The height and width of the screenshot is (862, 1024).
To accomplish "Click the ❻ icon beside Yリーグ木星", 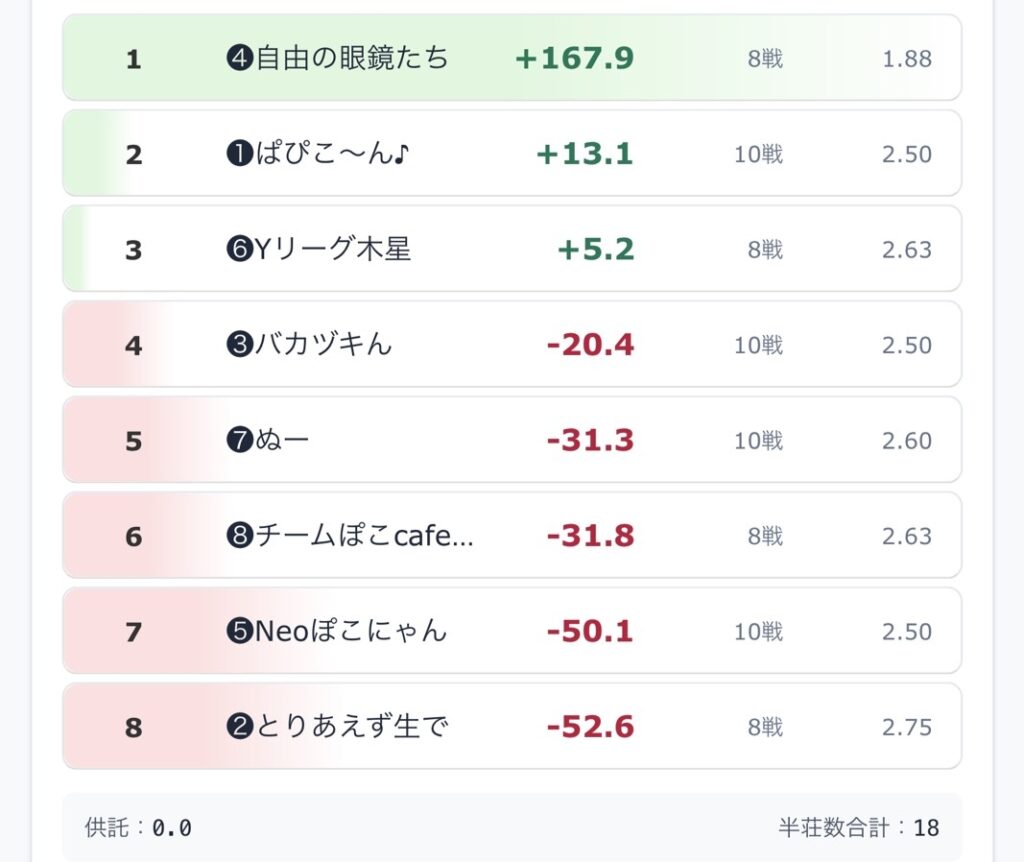I will pos(240,249).
